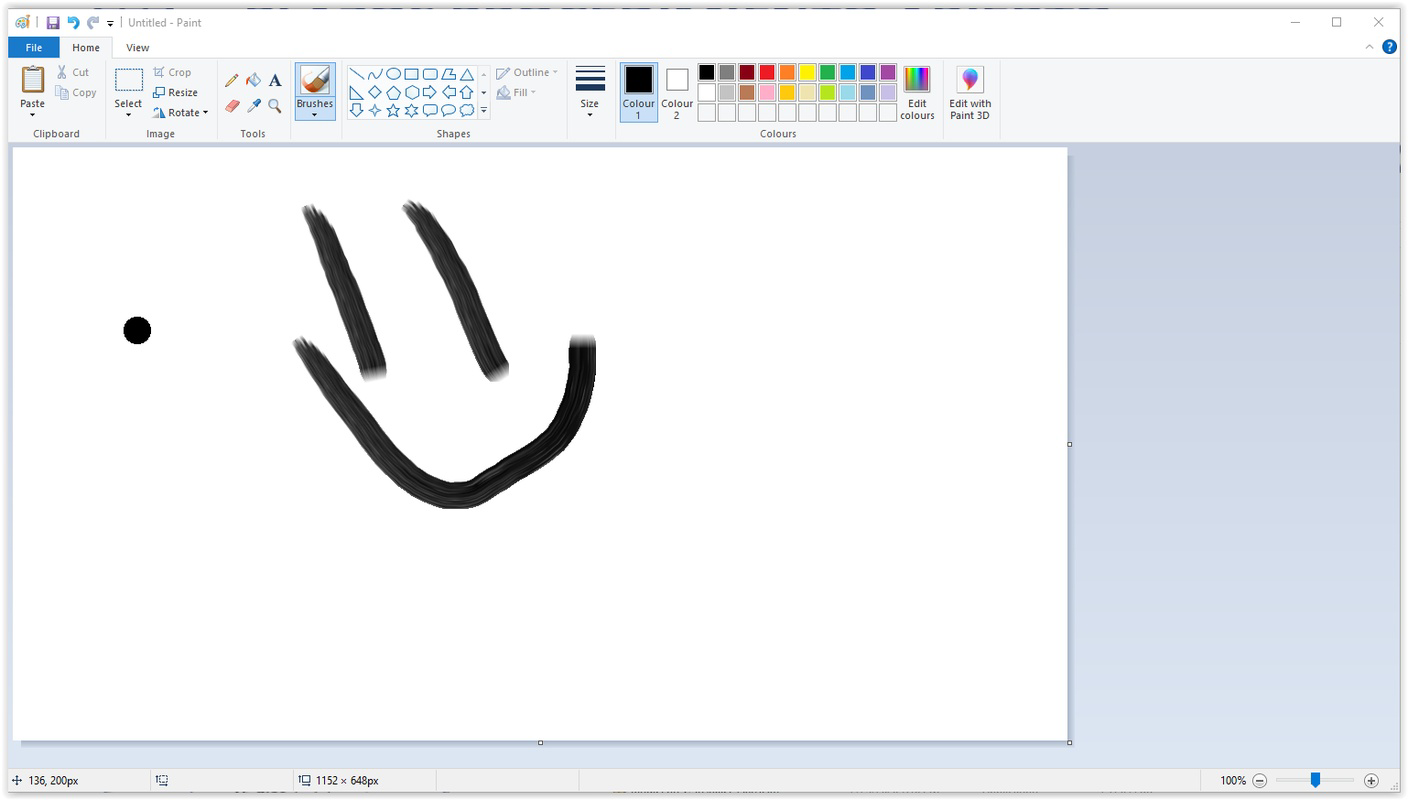Zoom in with the plus button
The width and height of the screenshot is (1408, 800).
tap(1371, 780)
